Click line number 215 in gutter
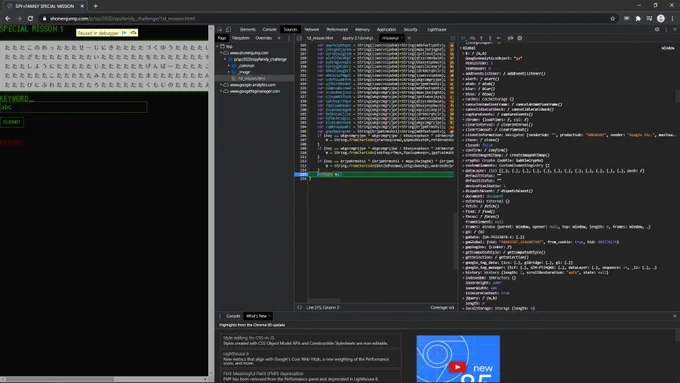This screenshot has height=383, width=680. pyautogui.click(x=303, y=174)
